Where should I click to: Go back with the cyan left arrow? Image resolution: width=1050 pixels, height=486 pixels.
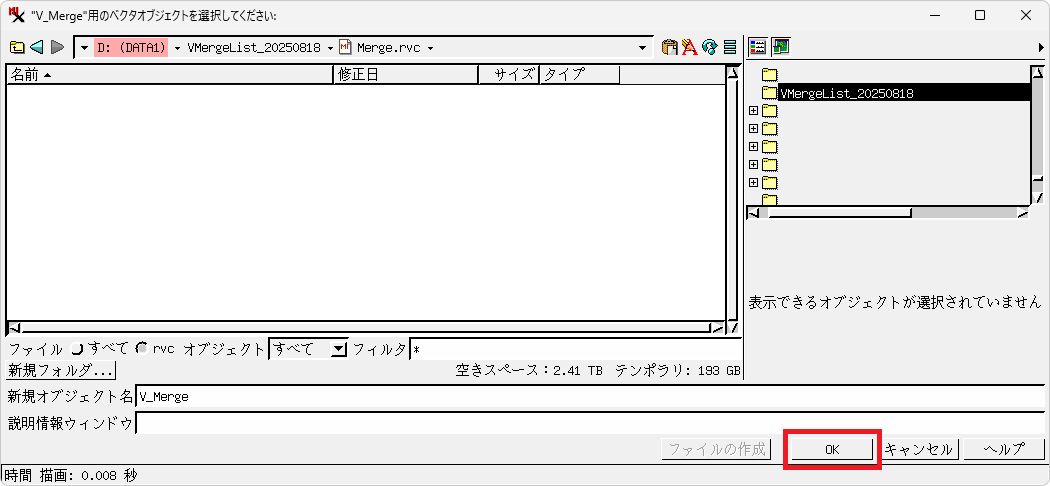click(37, 47)
